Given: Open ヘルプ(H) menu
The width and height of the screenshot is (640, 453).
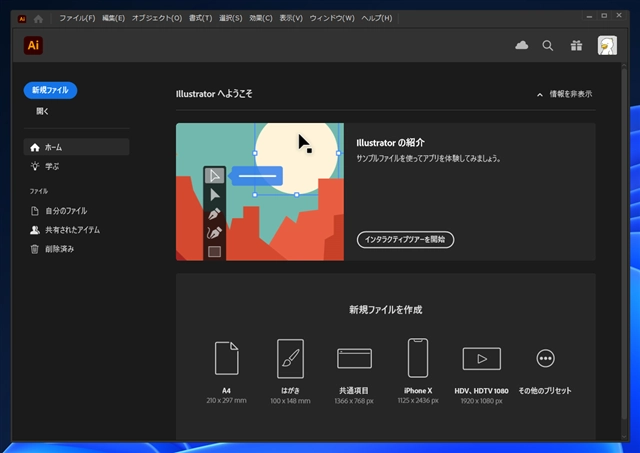Looking at the screenshot, I should (x=377, y=18).
